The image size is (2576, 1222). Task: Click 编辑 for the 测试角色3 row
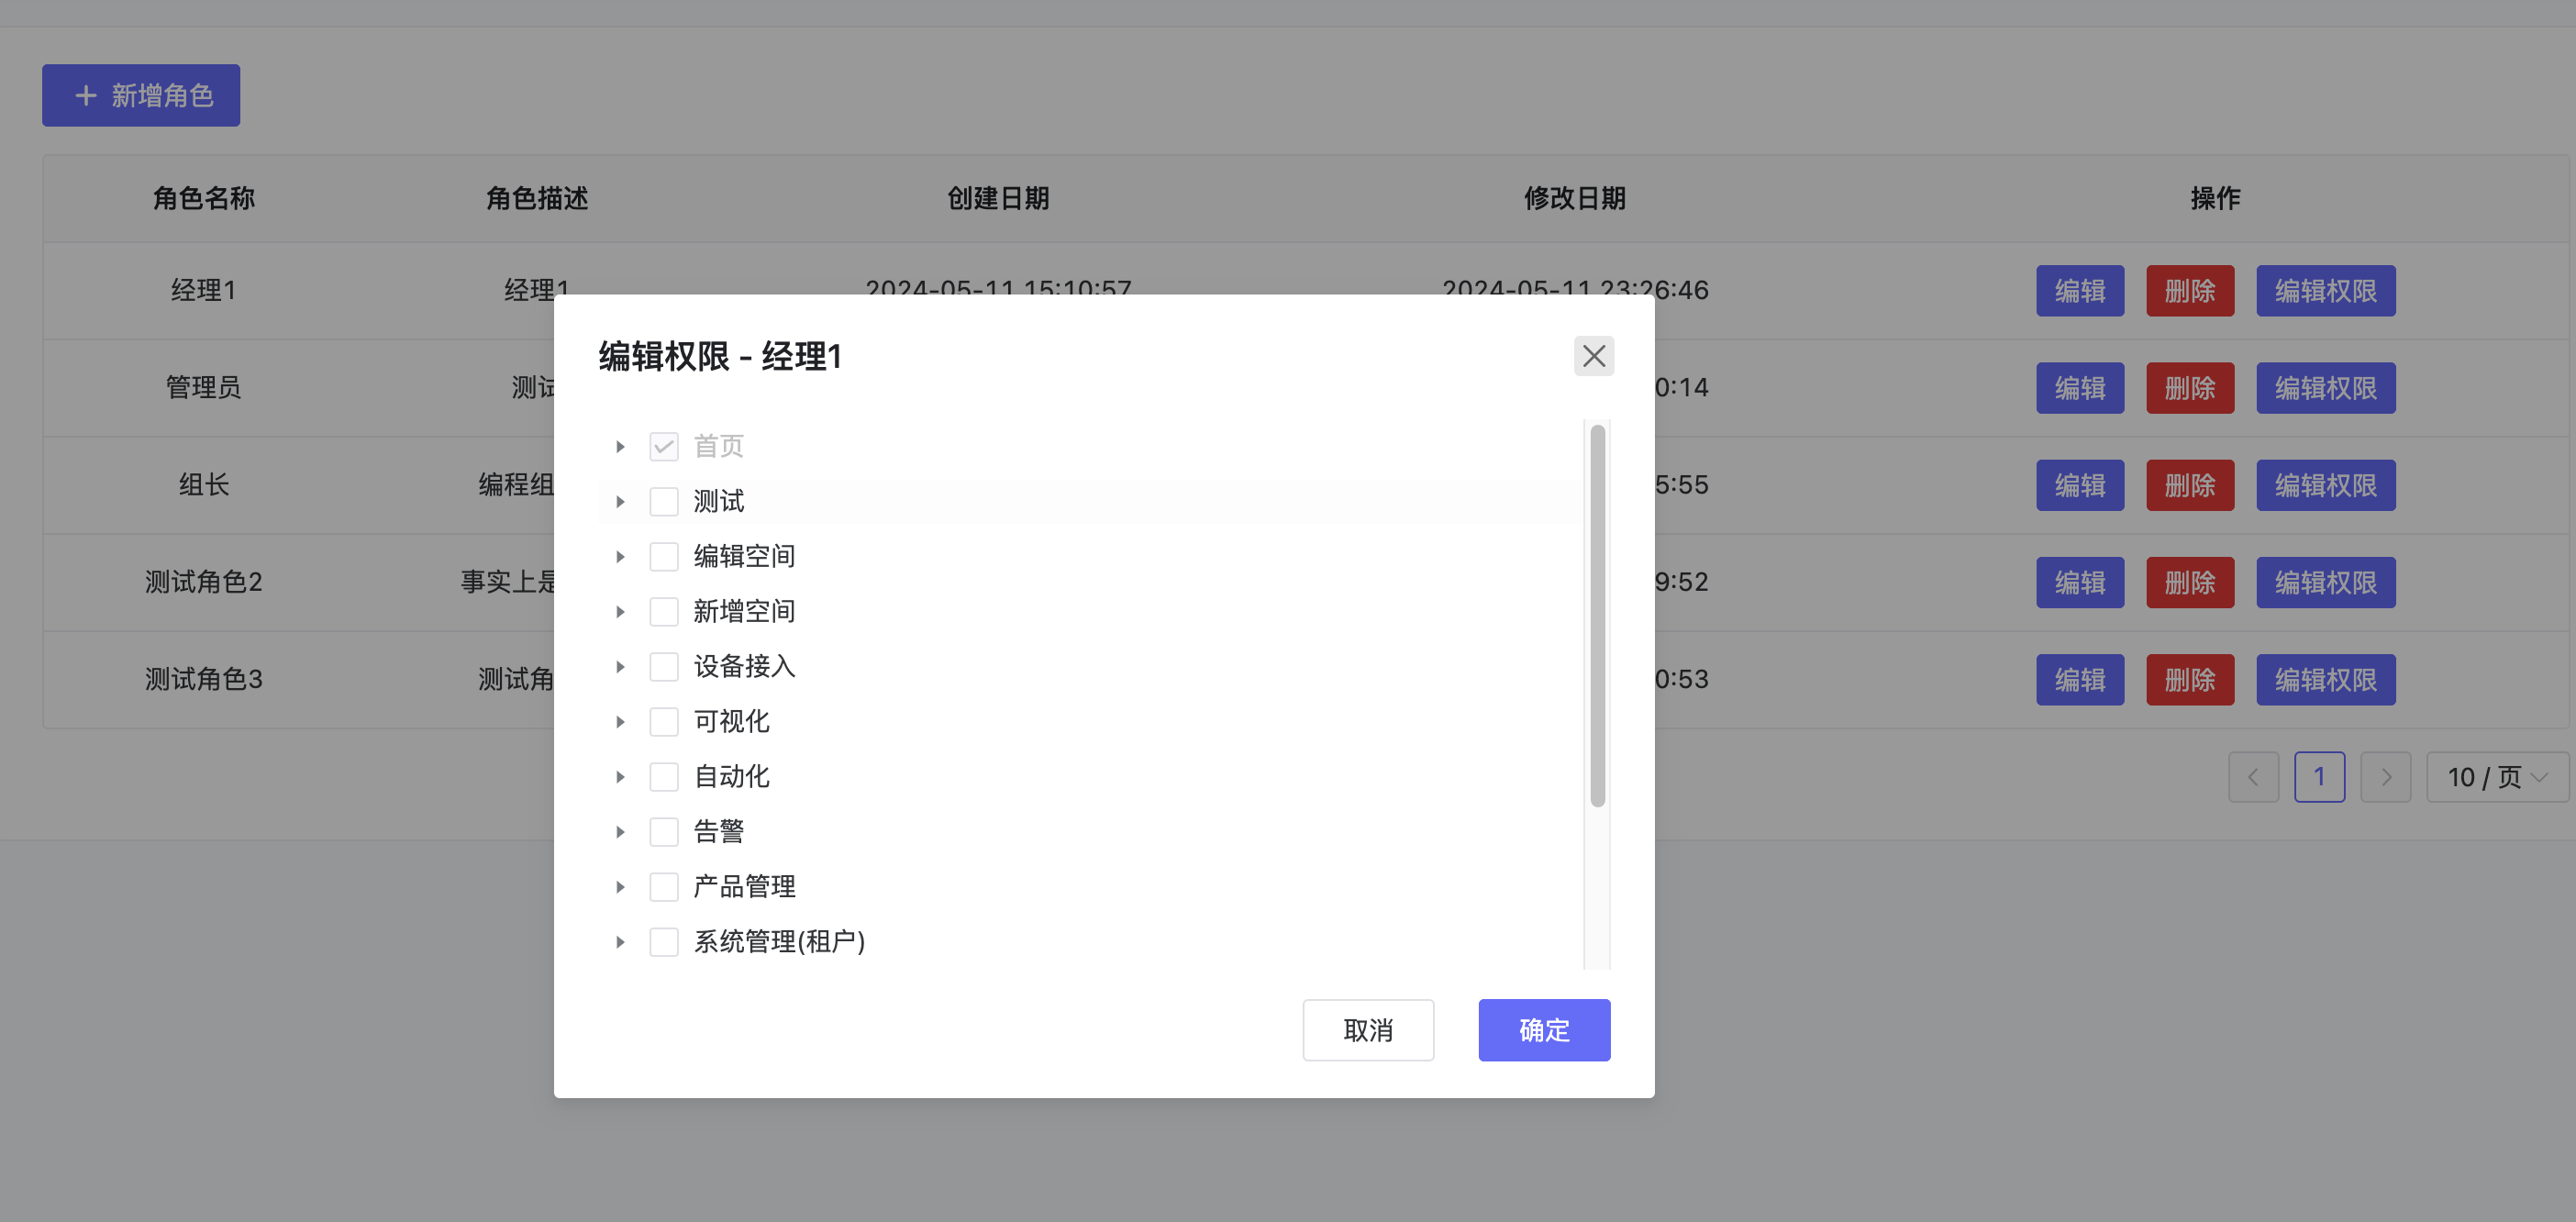pyautogui.click(x=2079, y=679)
